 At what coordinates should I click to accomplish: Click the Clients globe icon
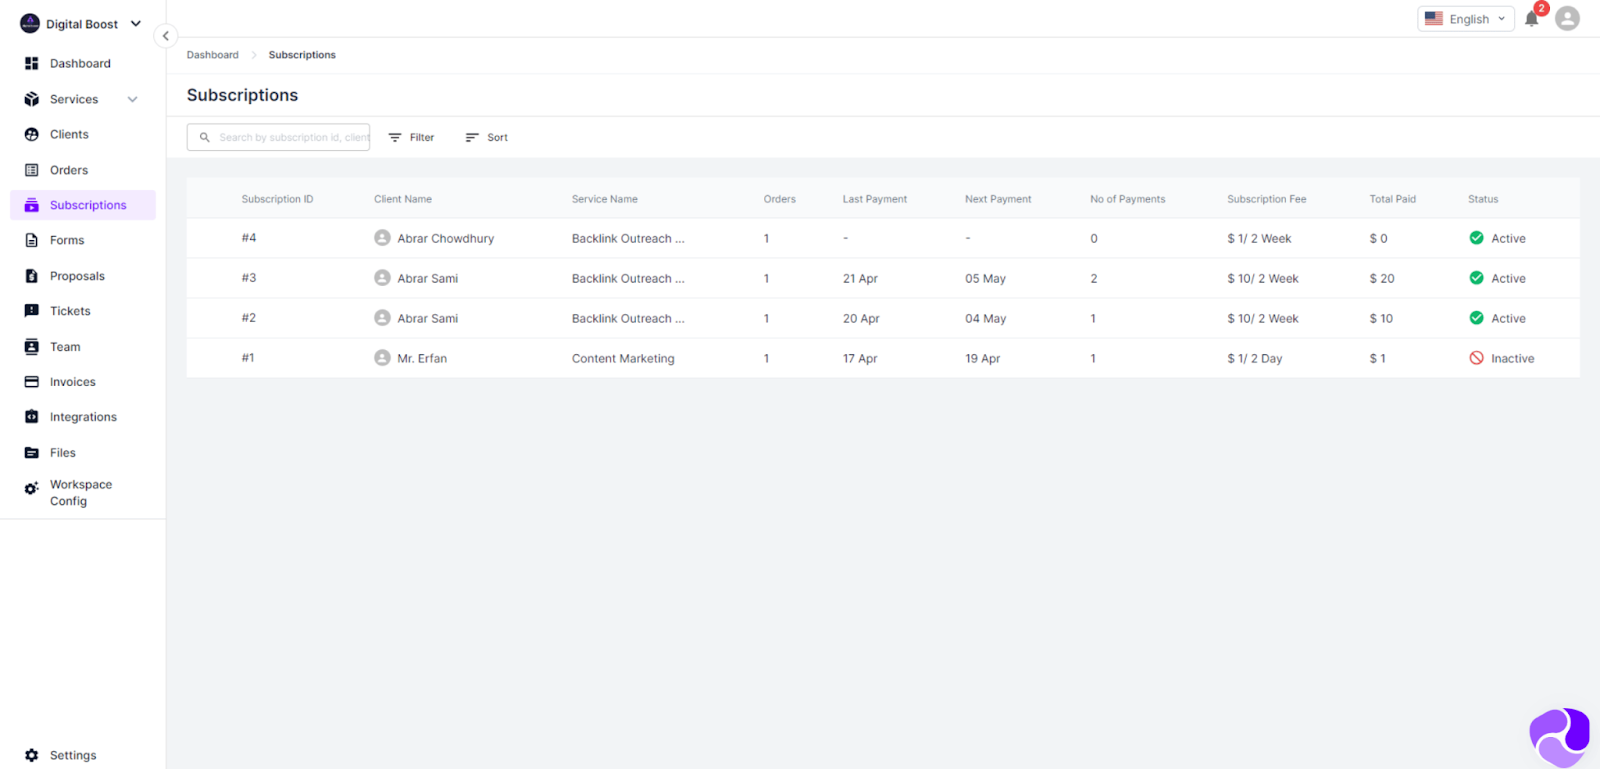coord(31,134)
